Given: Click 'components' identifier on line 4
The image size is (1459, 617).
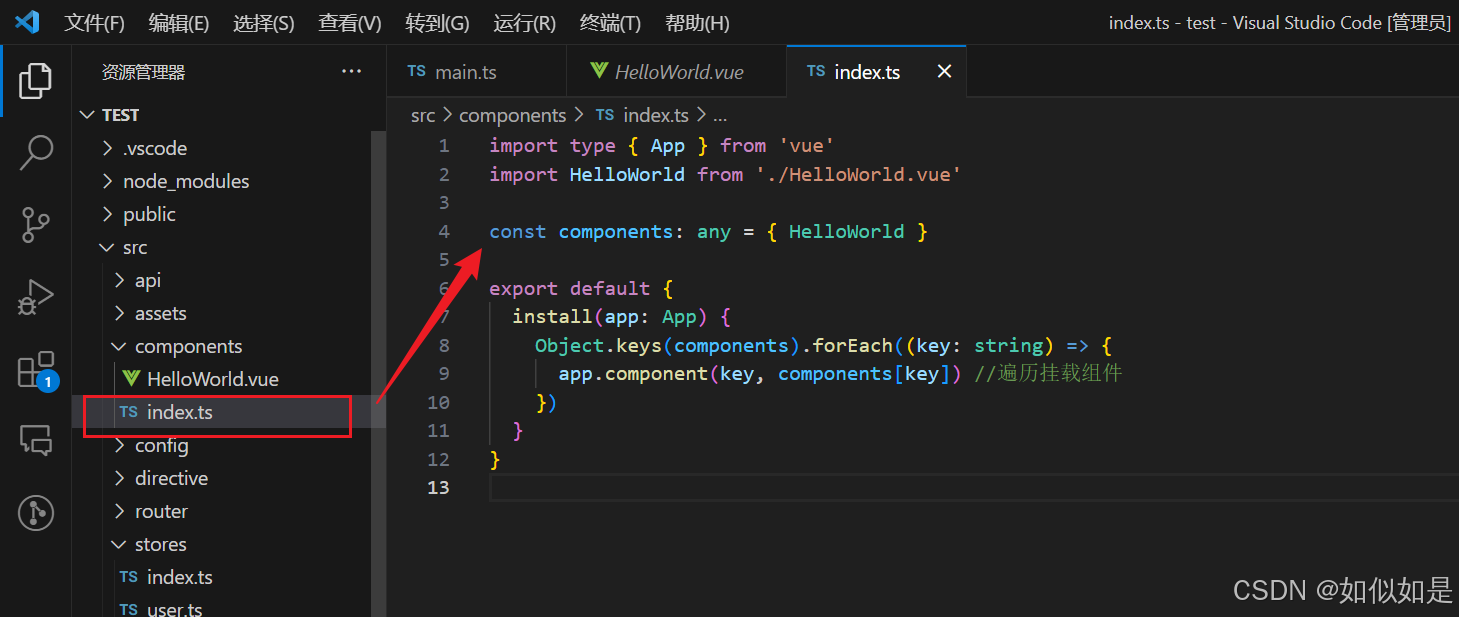Looking at the screenshot, I should click(x=615, y=232).
